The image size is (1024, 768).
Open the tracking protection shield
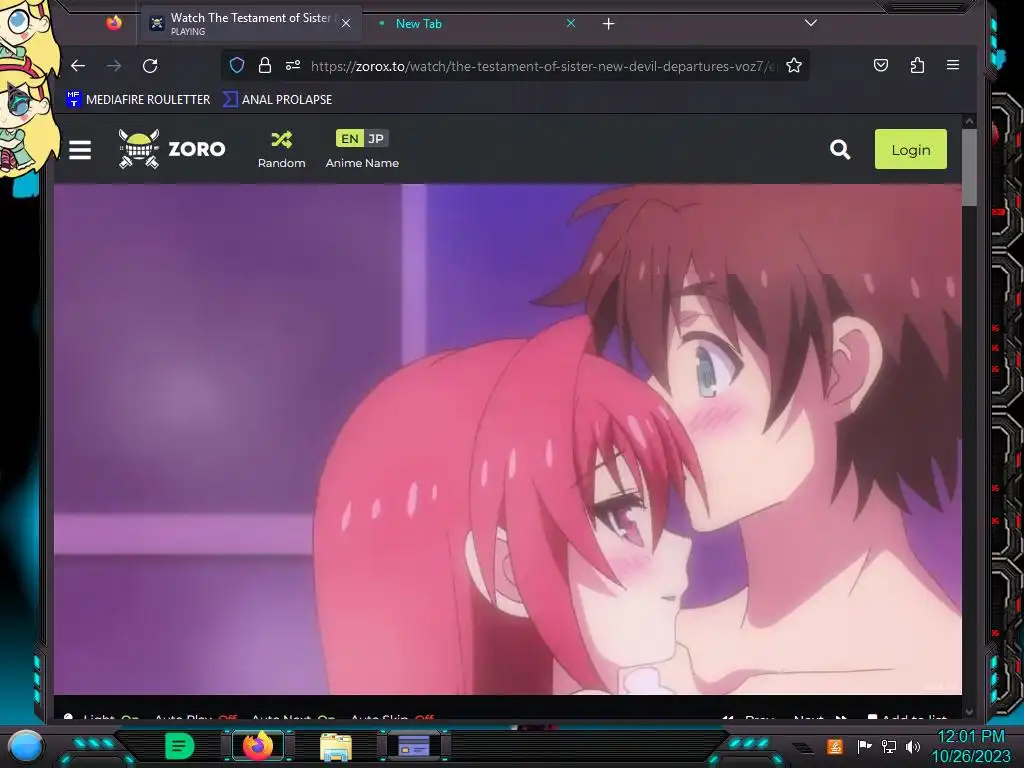(x=237, y=65)
